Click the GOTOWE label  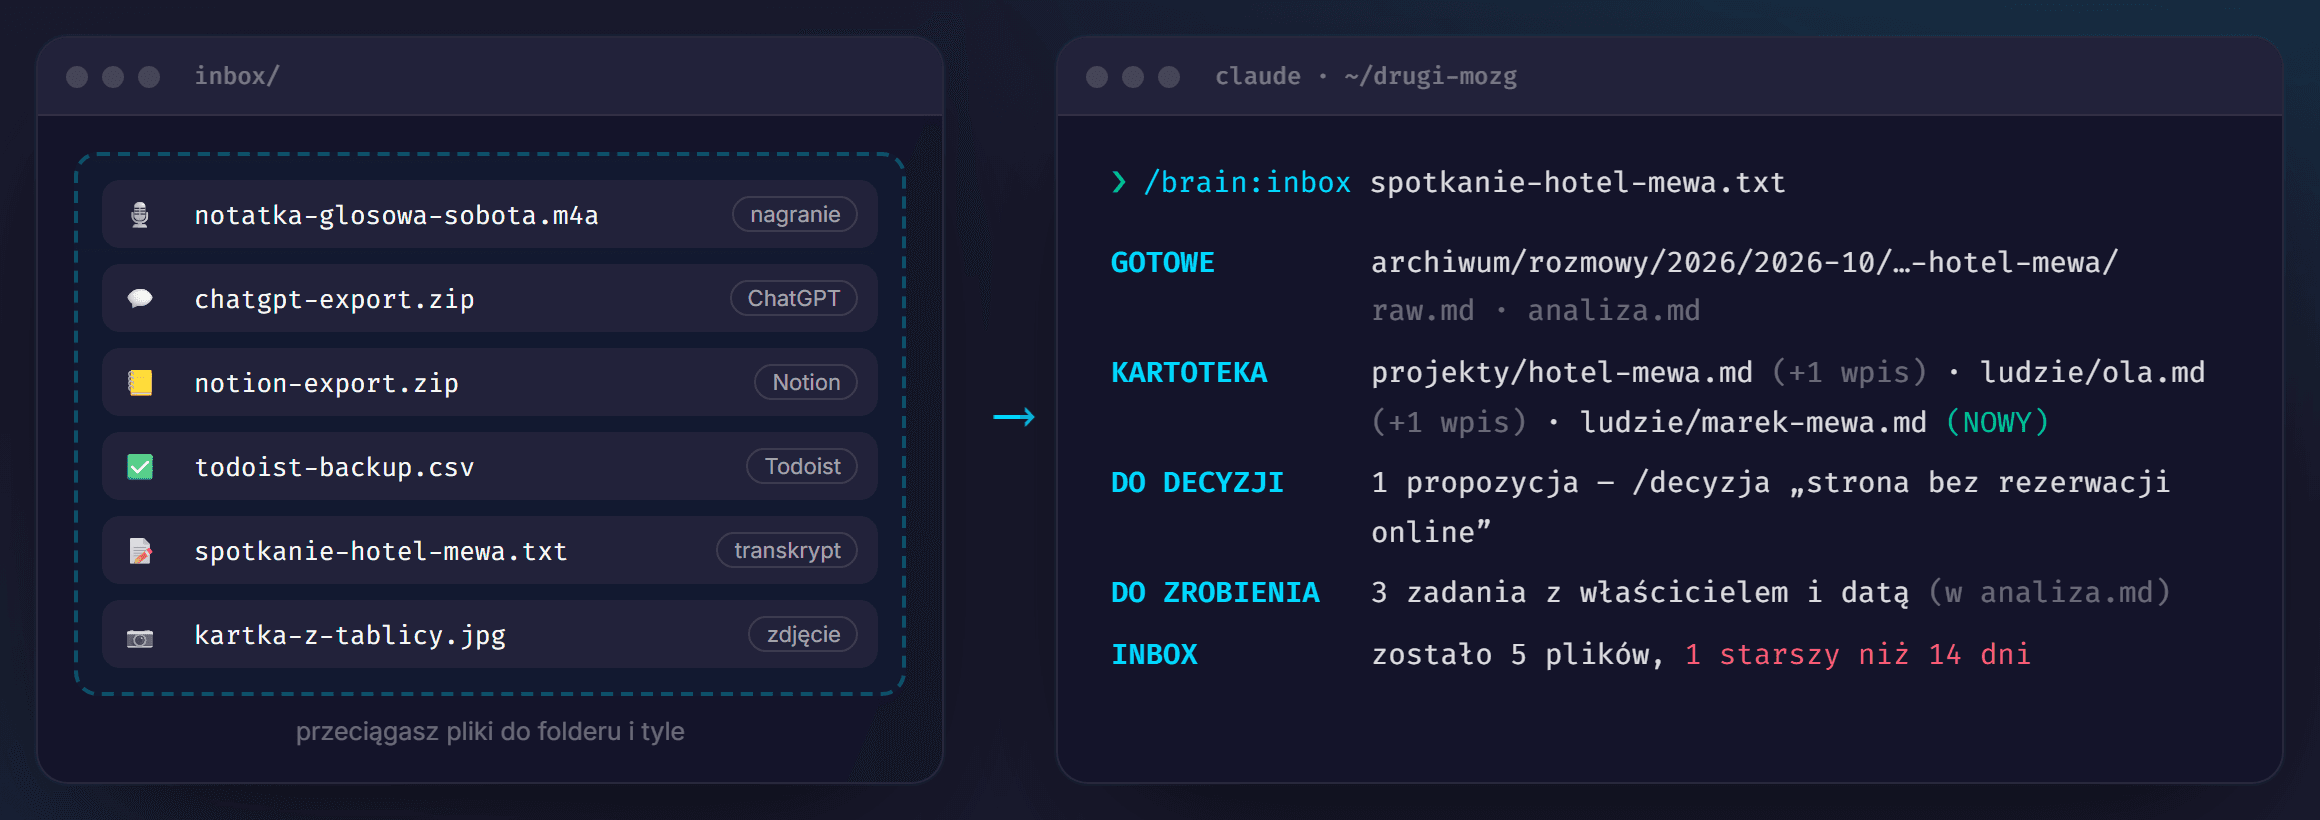point(1163,262)
